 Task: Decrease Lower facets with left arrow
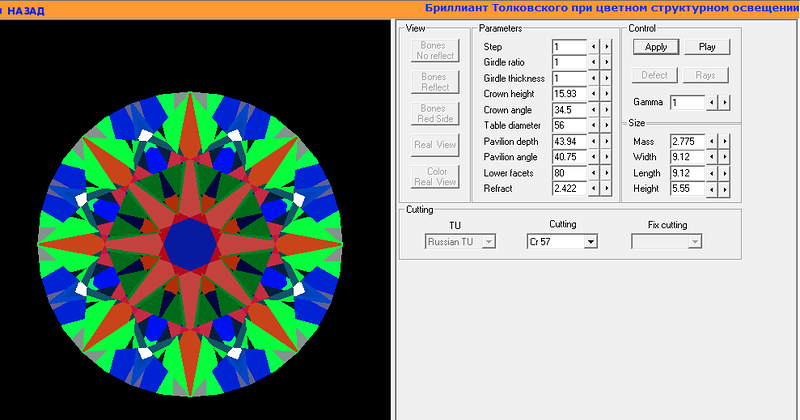point(594,173)
